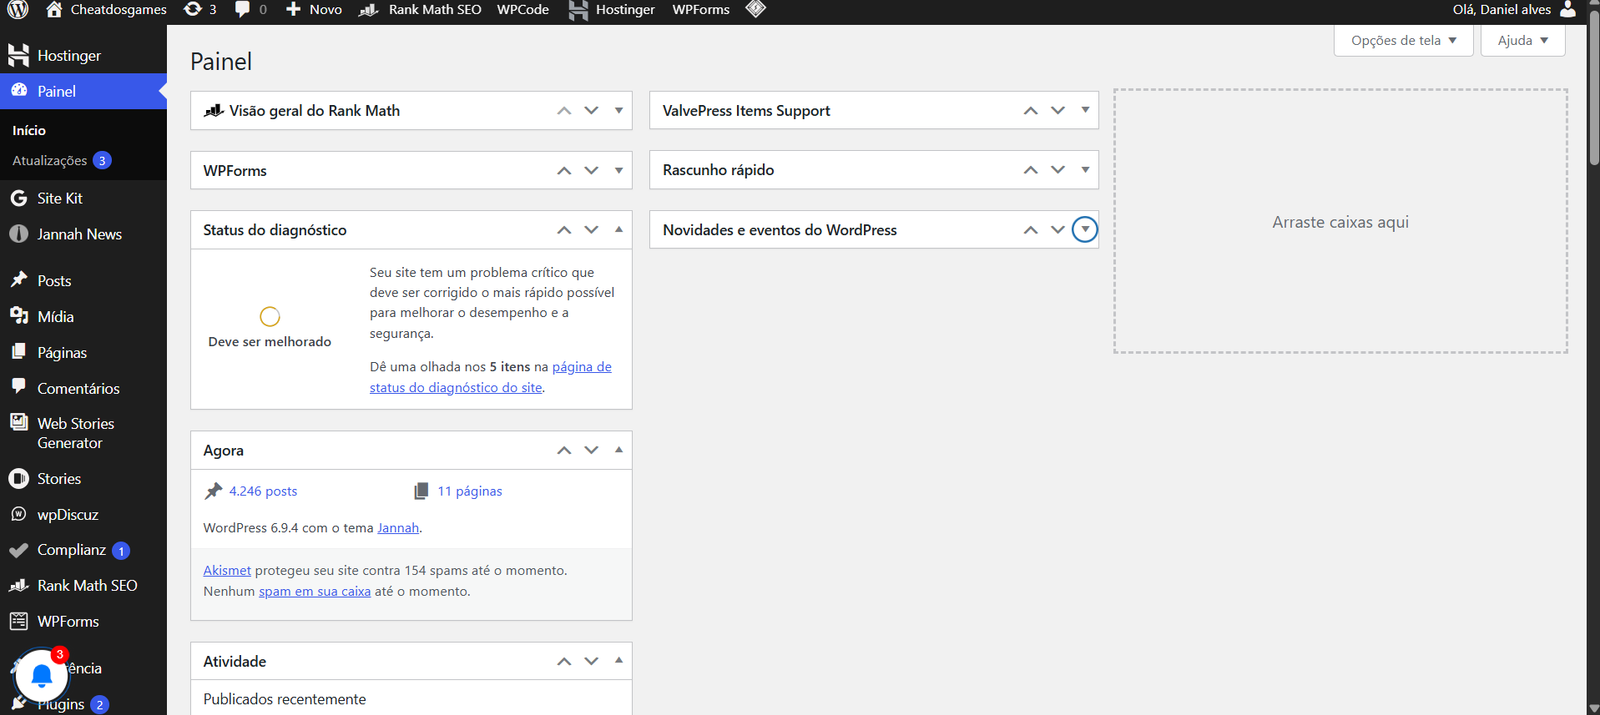Image resolution: width=1600 pixels, height=715 pixels.
Task: Toggle the WPForms widget panel open
Action: [x=619, y=170]
